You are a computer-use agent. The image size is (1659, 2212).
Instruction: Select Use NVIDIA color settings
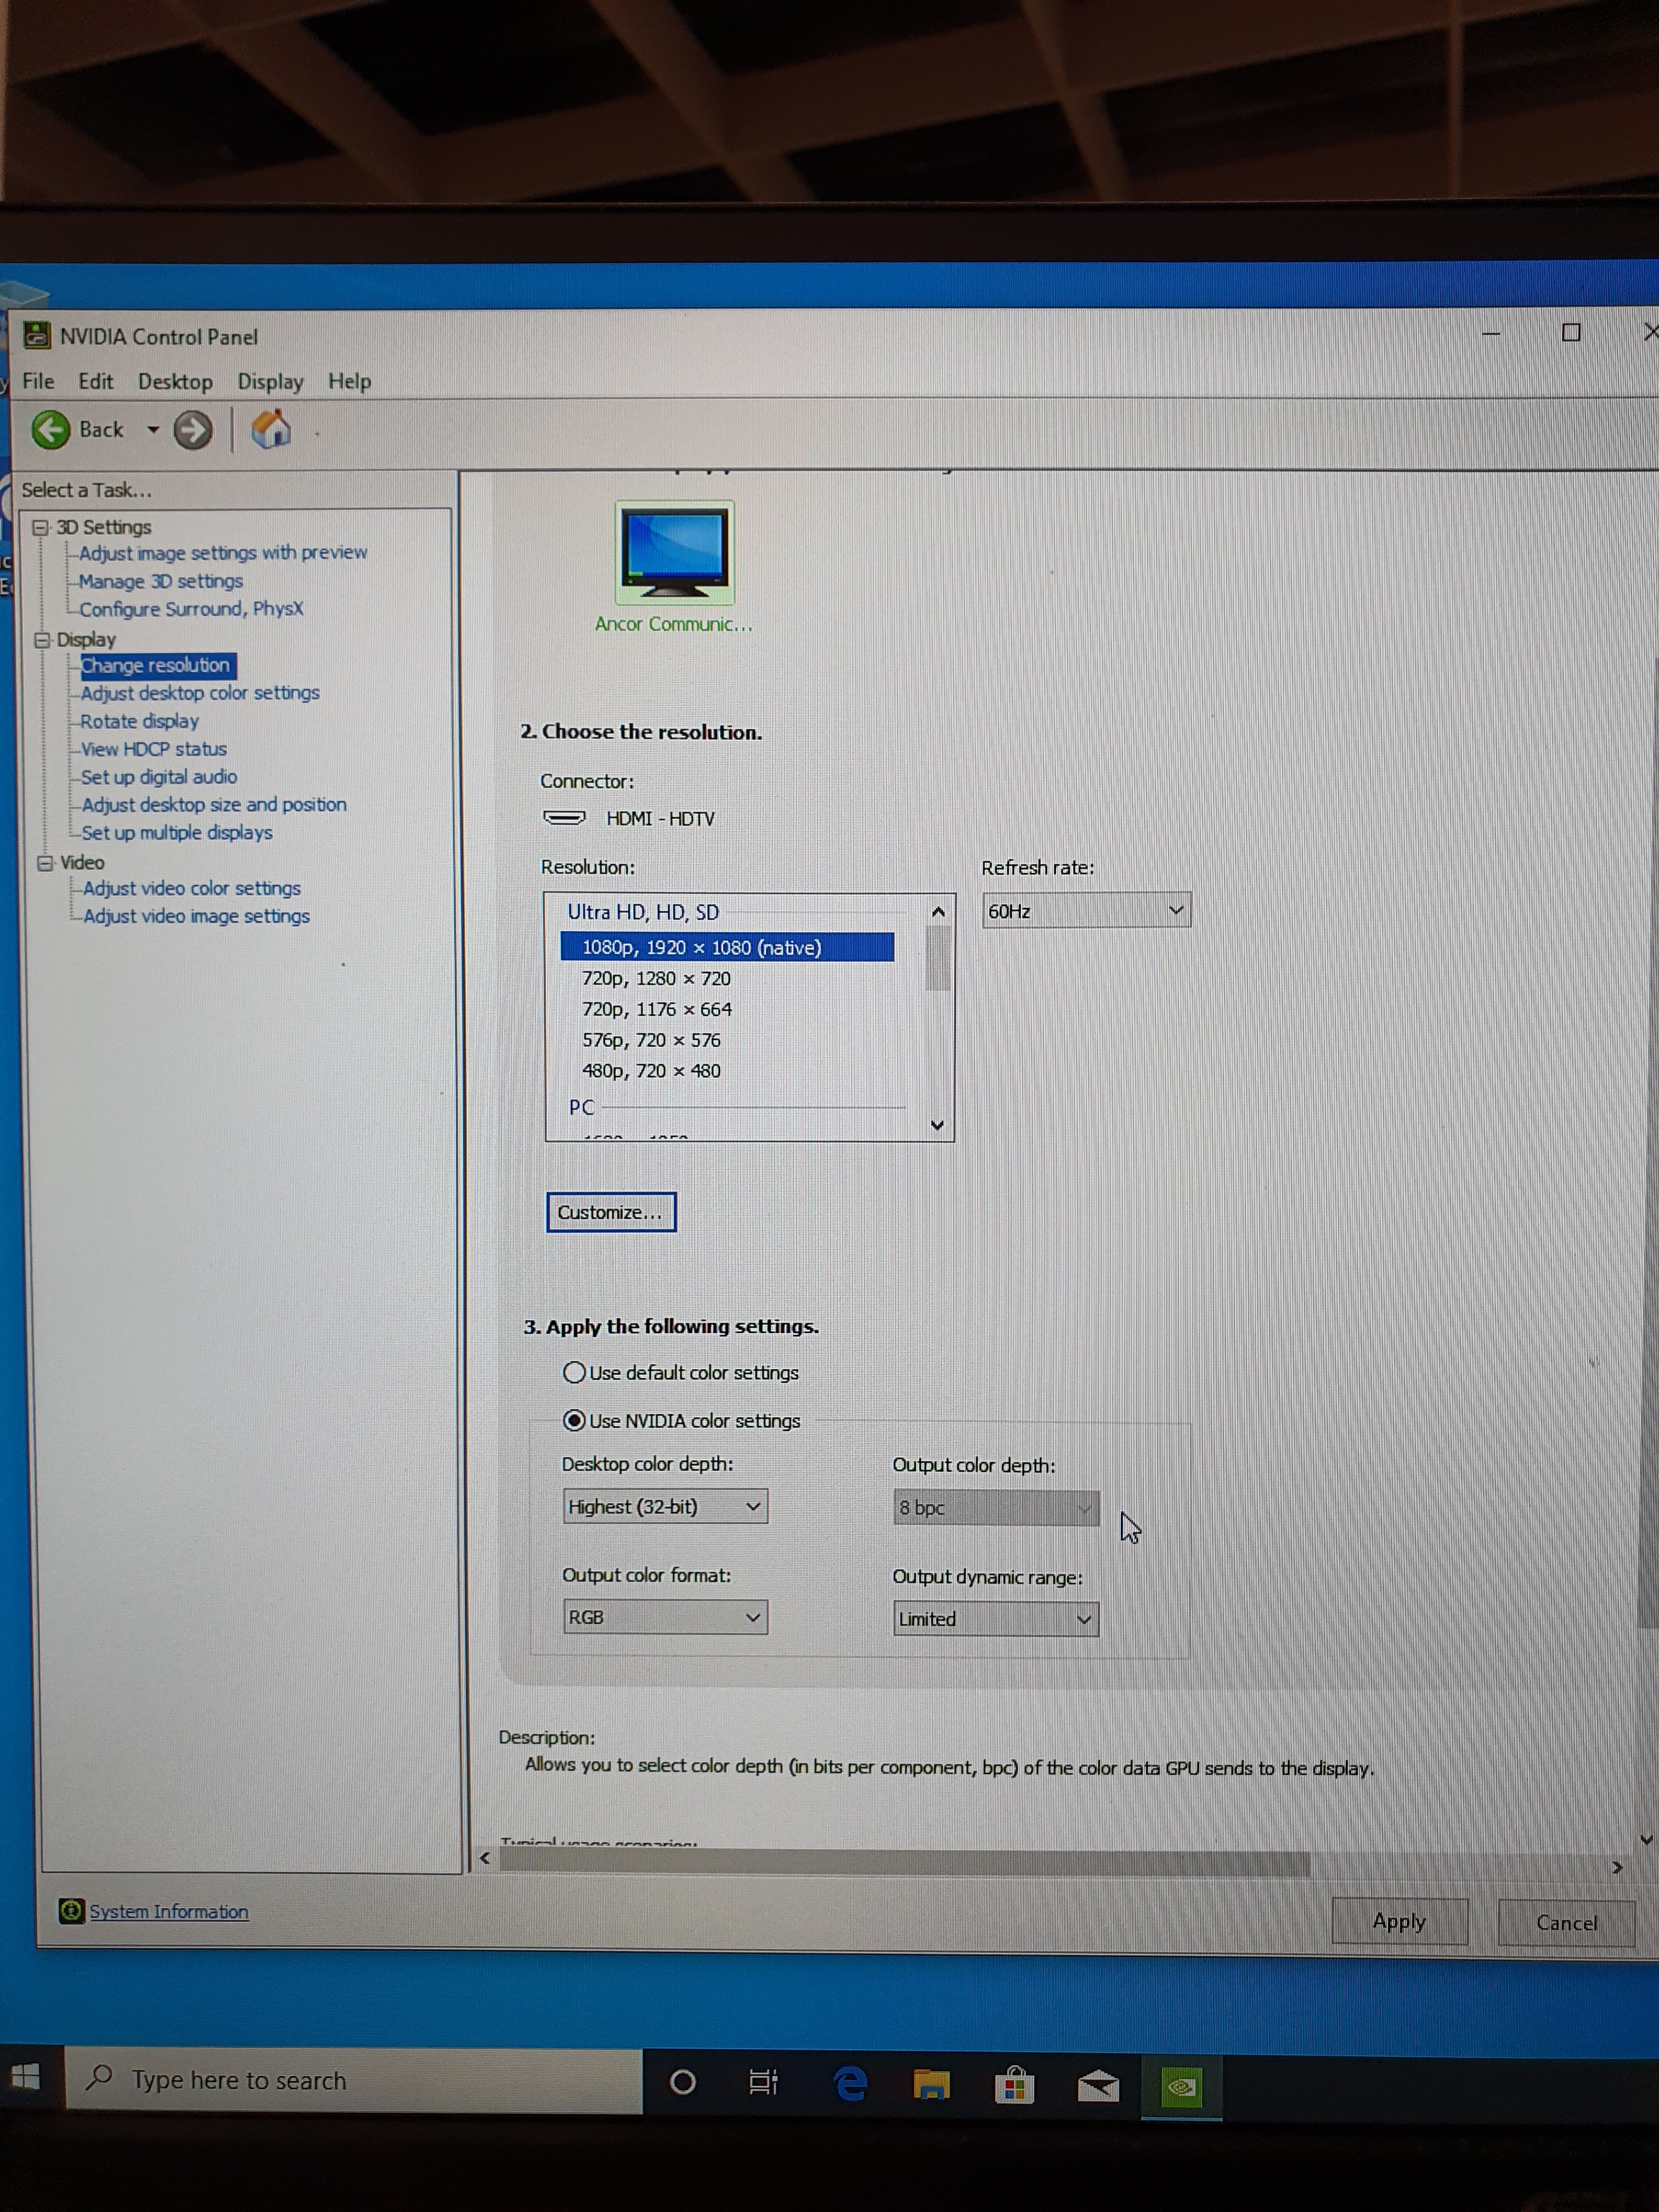(575, 1421)
